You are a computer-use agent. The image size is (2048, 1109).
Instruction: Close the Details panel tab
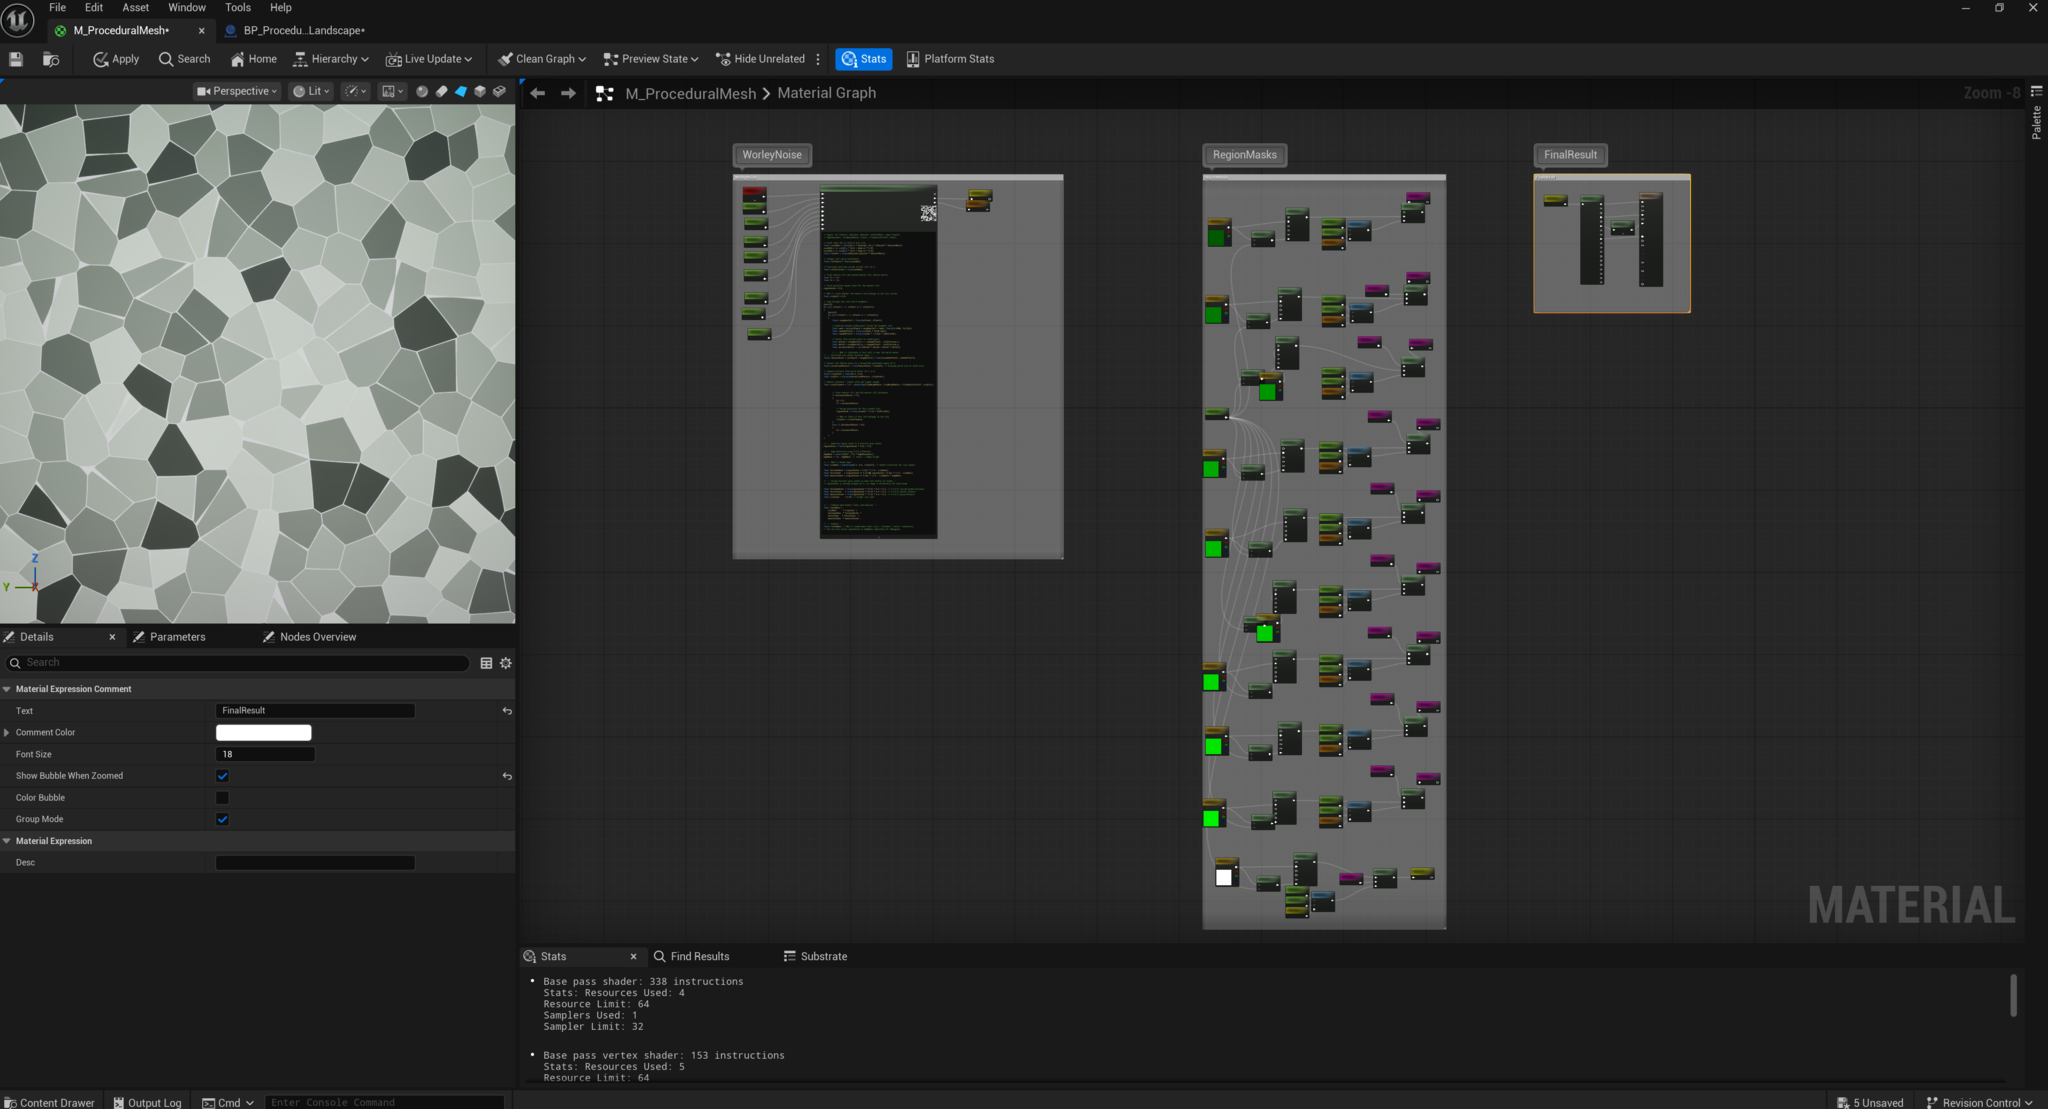pyautogui.click(x=112, y=637)
